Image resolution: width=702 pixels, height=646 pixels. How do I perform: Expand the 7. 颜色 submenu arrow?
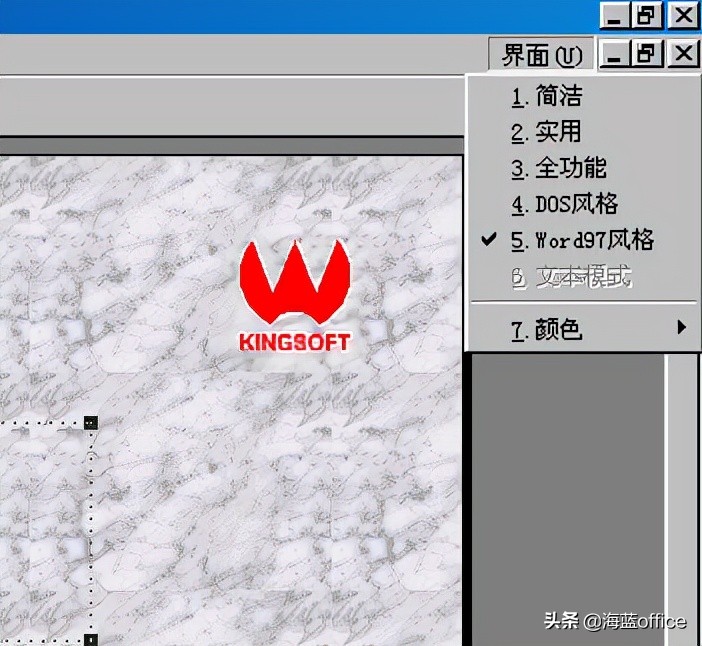(681, 328)
